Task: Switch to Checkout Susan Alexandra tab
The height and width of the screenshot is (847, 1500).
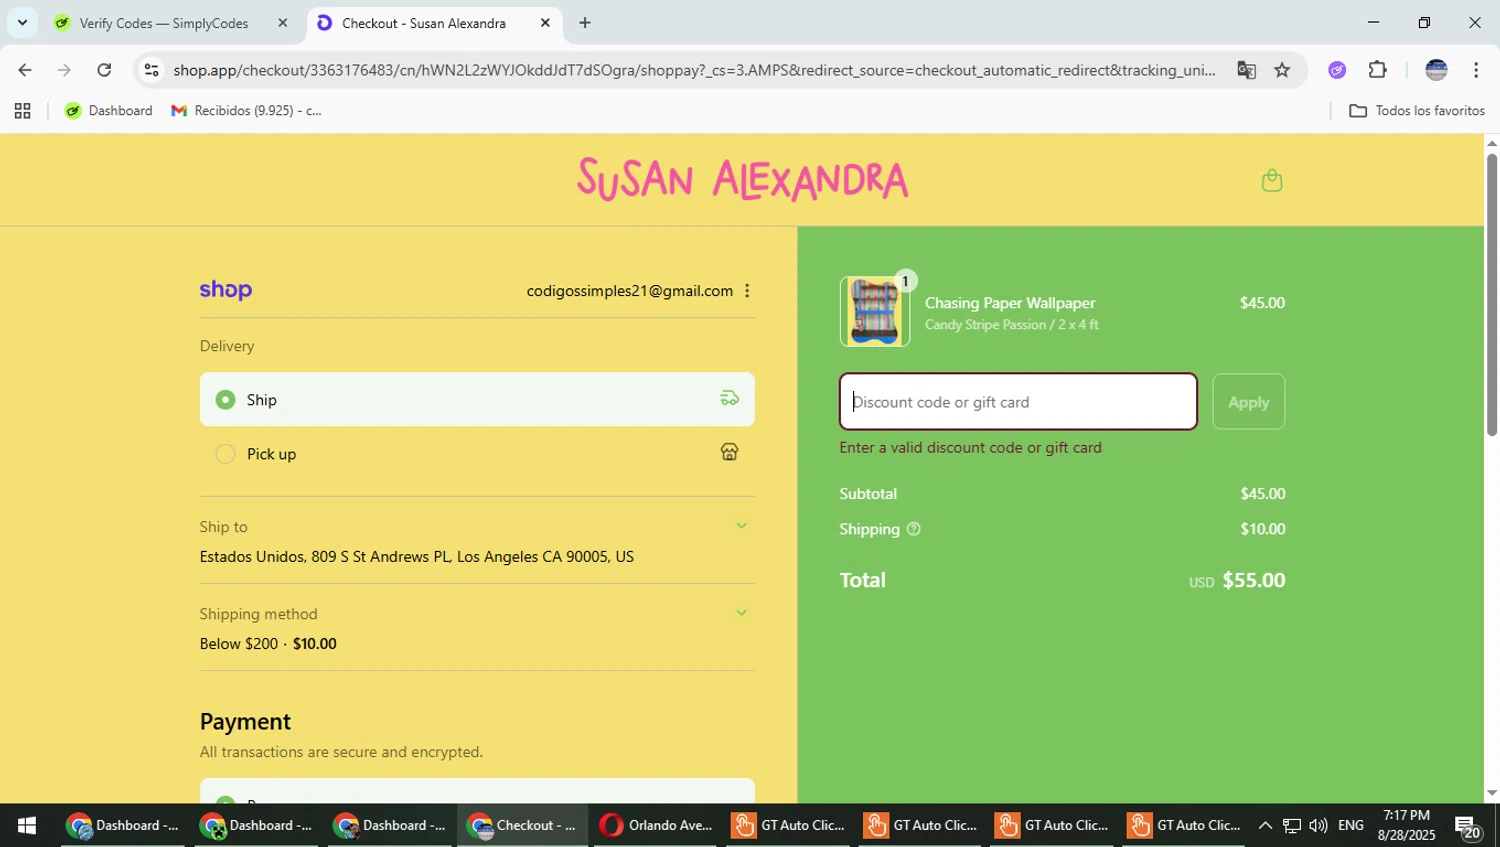Action: coord(434,23)
